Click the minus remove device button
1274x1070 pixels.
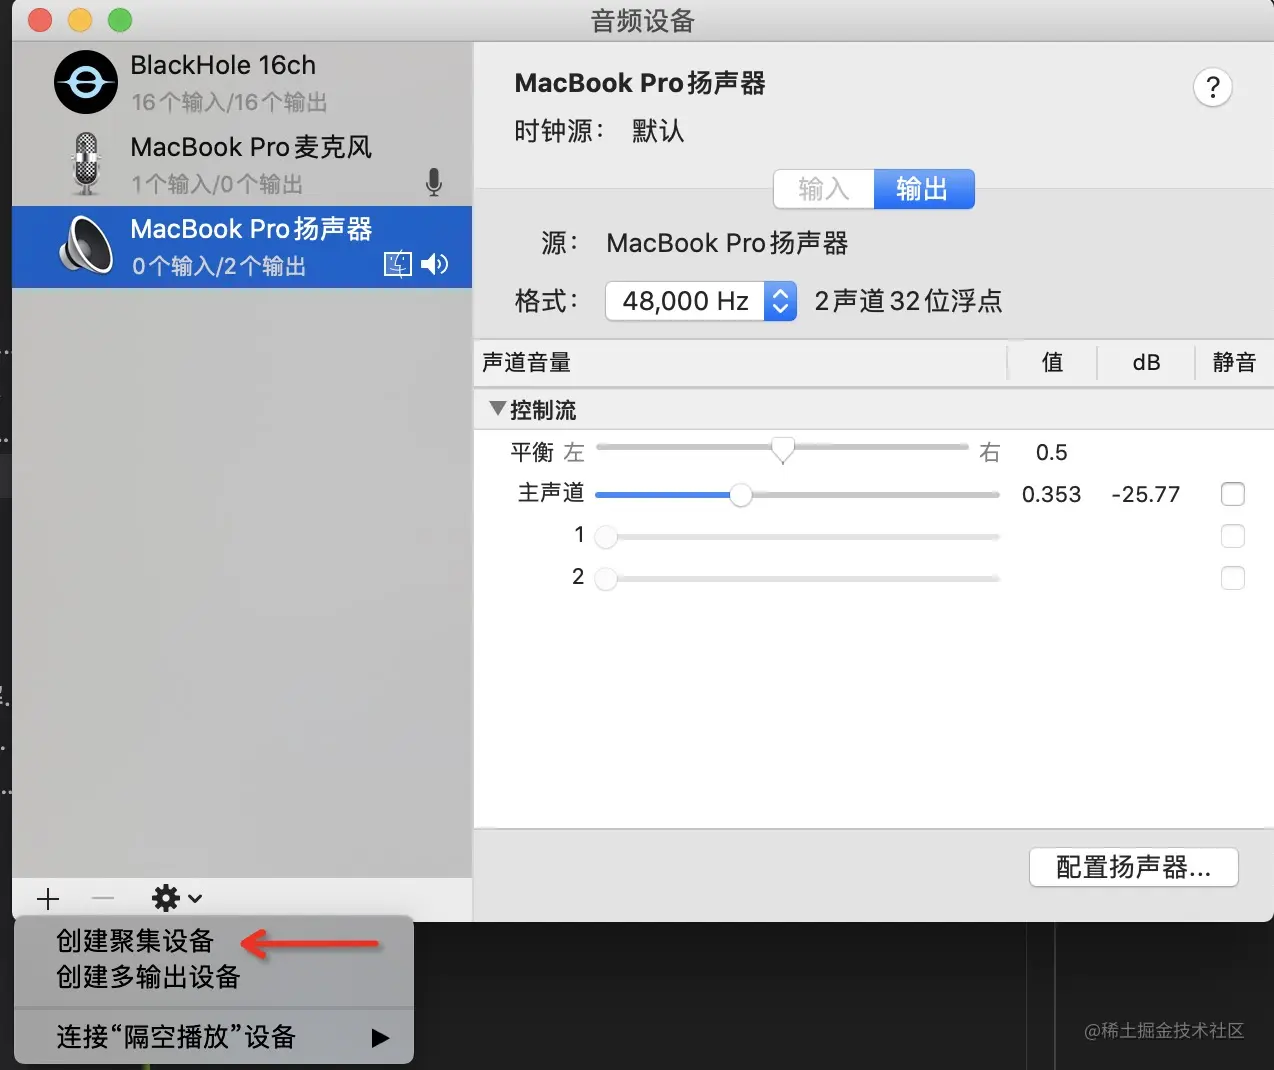tap(103, 898)
